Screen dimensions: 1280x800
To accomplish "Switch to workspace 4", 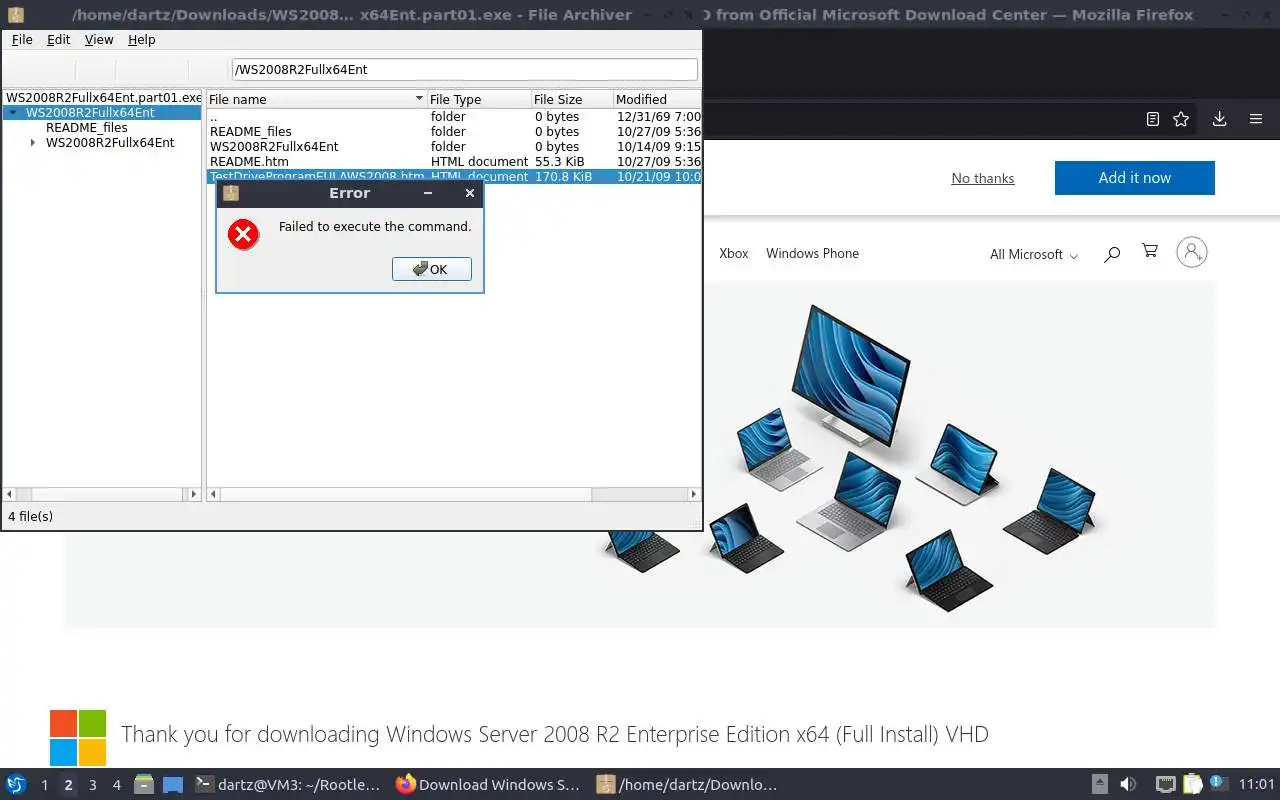I will tap(116, 785).
